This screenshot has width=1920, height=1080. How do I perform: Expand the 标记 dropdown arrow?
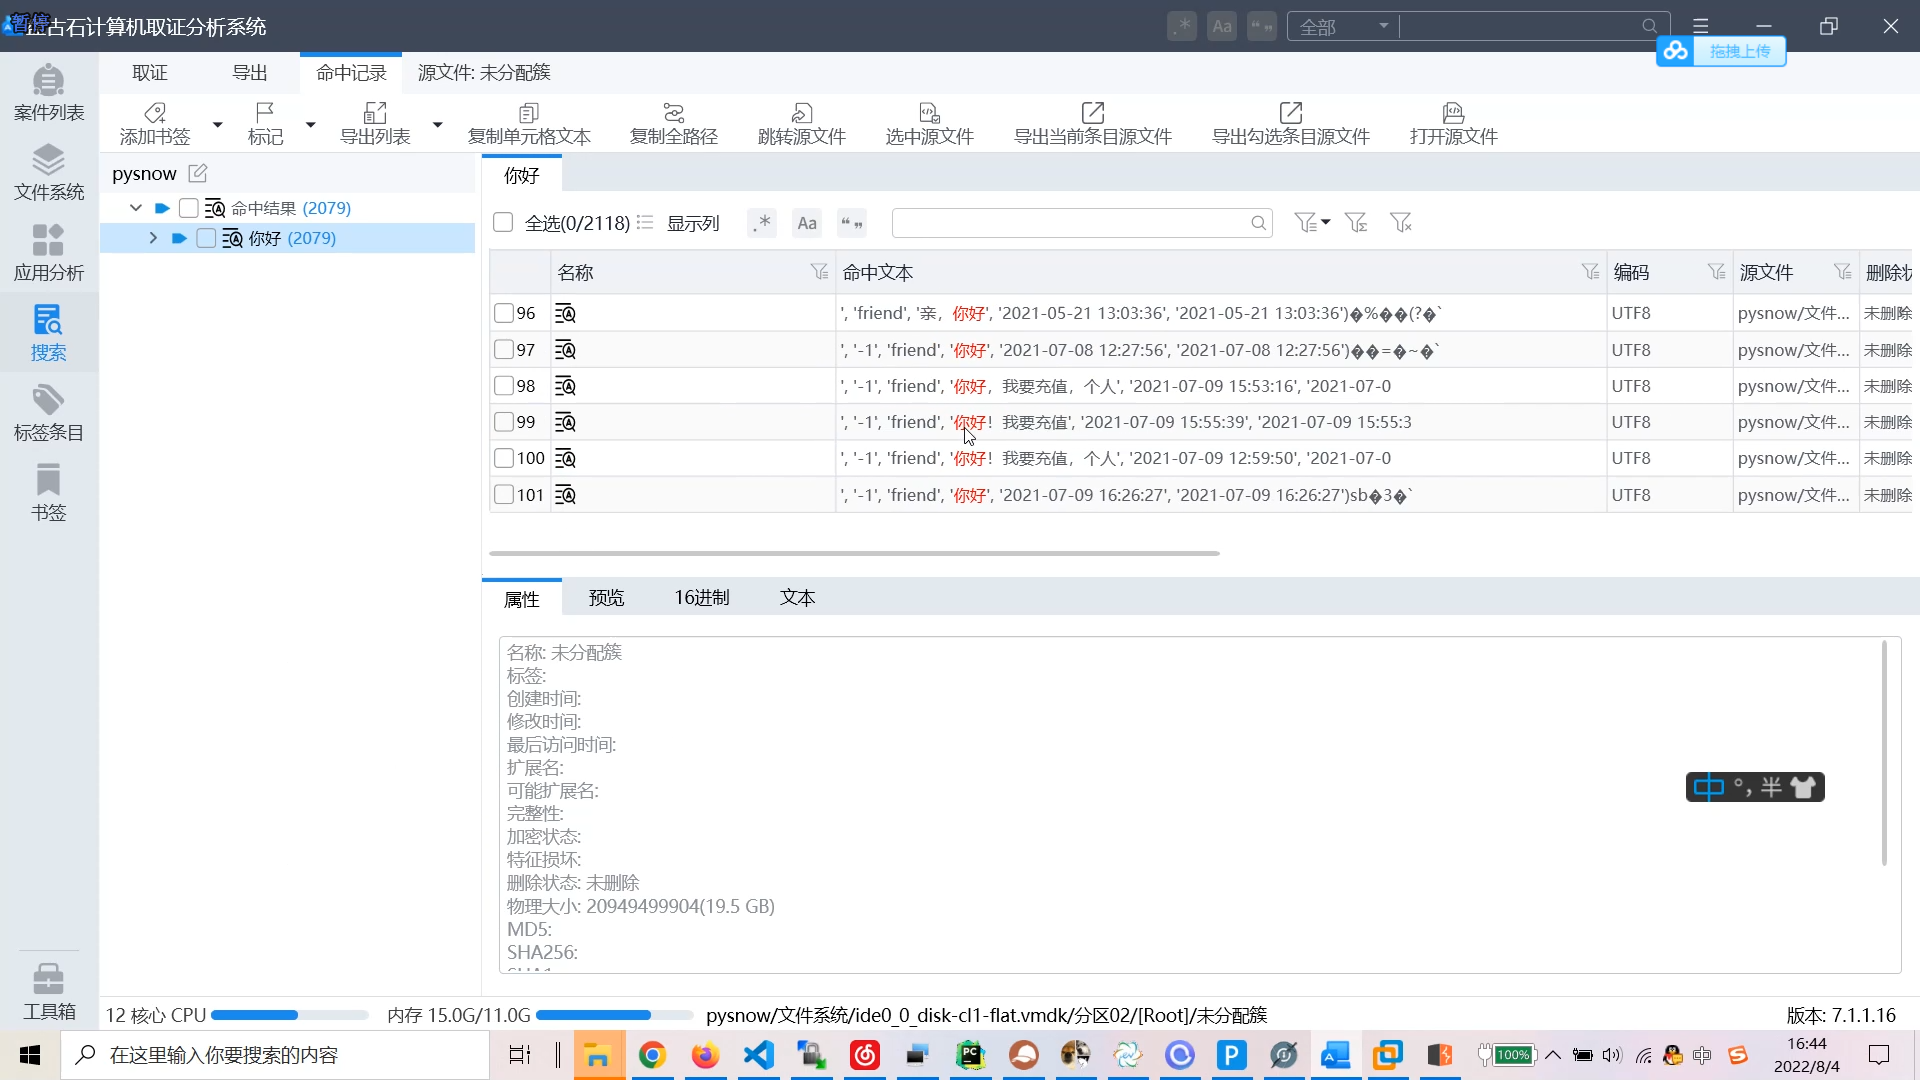309,125
